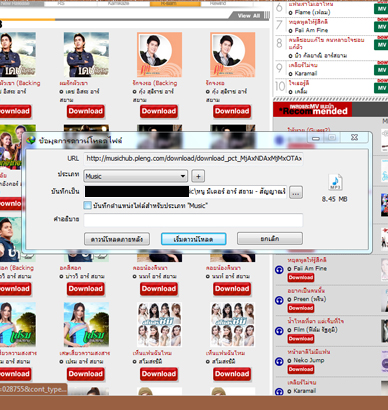Click the download later button (ดาวน์โหลดภายหลัง)
Screen dimensions: 388x410
117,239
